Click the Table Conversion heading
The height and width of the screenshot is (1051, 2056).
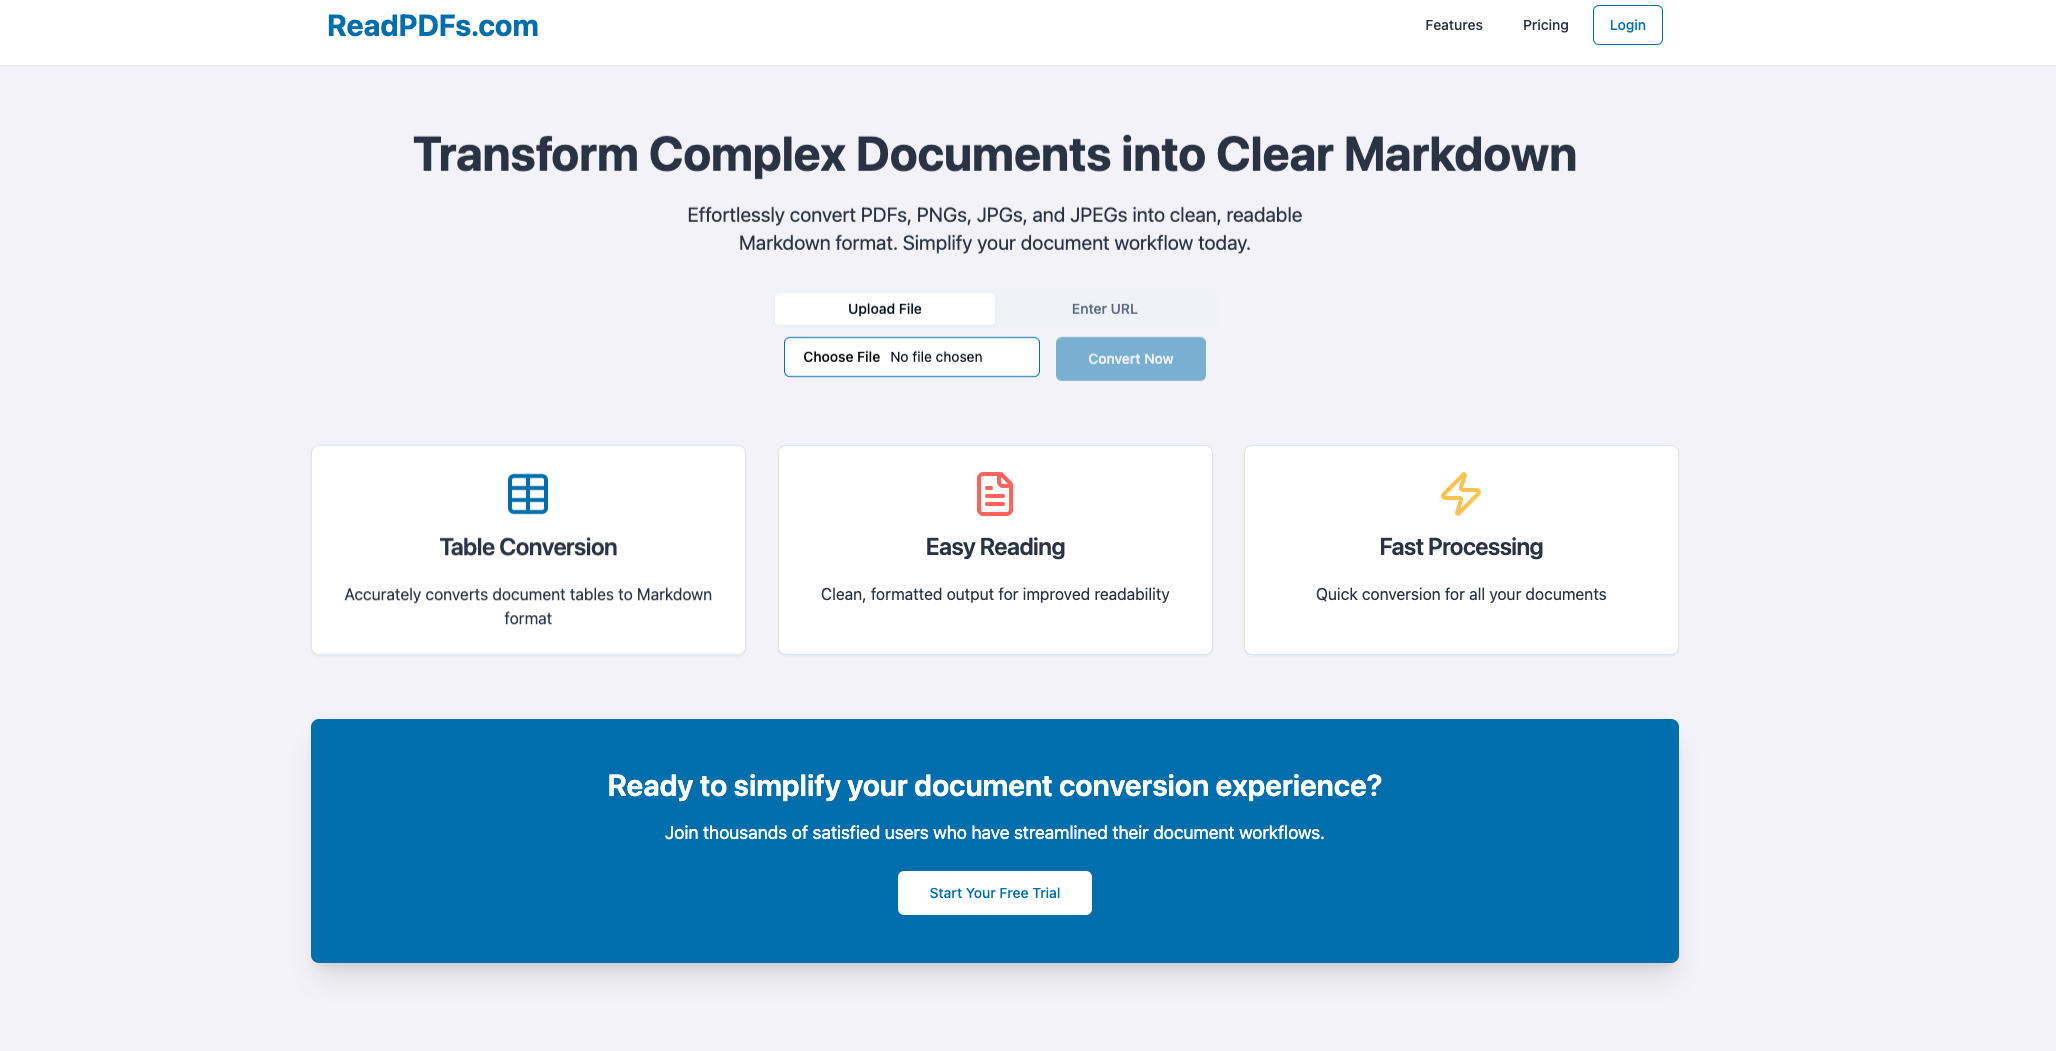(528, 547)
